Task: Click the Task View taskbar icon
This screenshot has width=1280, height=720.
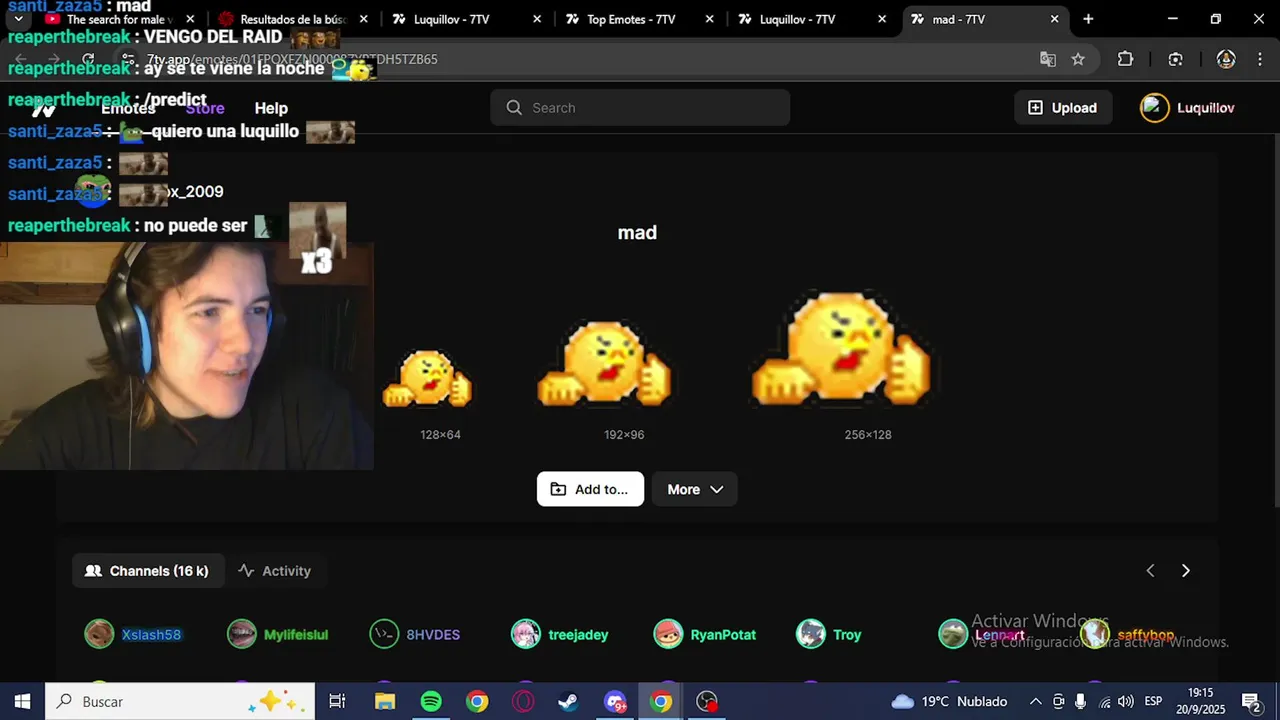Action: click(x=338, y=702)
